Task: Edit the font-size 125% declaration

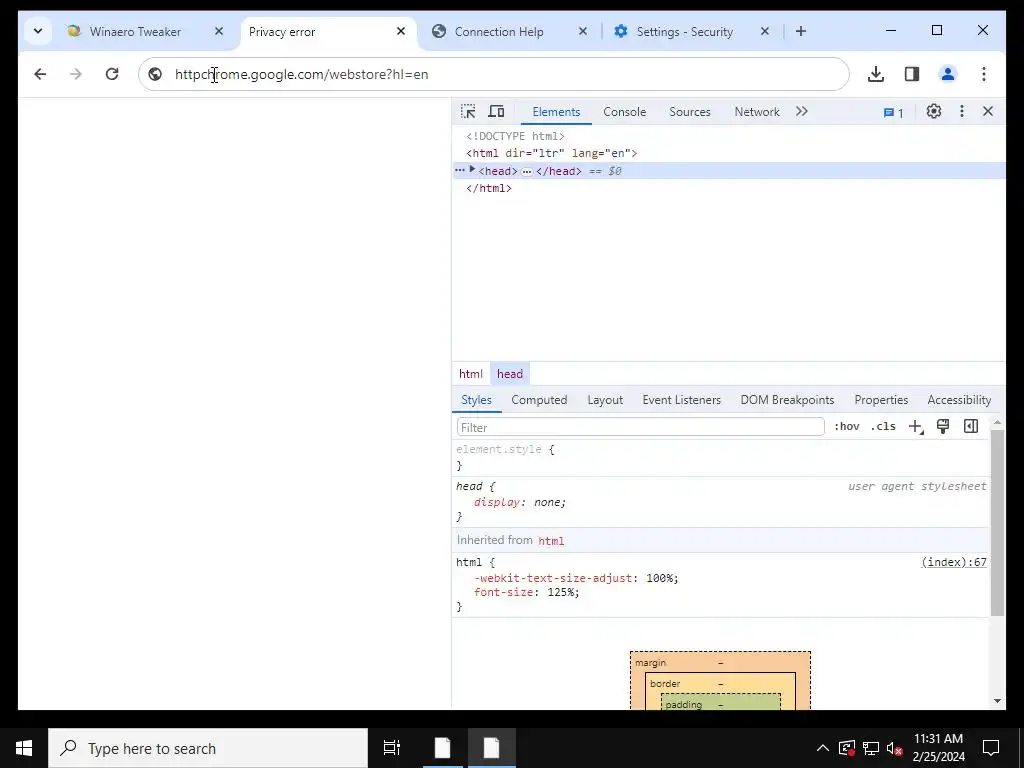Action: click(x=526, y=592)
